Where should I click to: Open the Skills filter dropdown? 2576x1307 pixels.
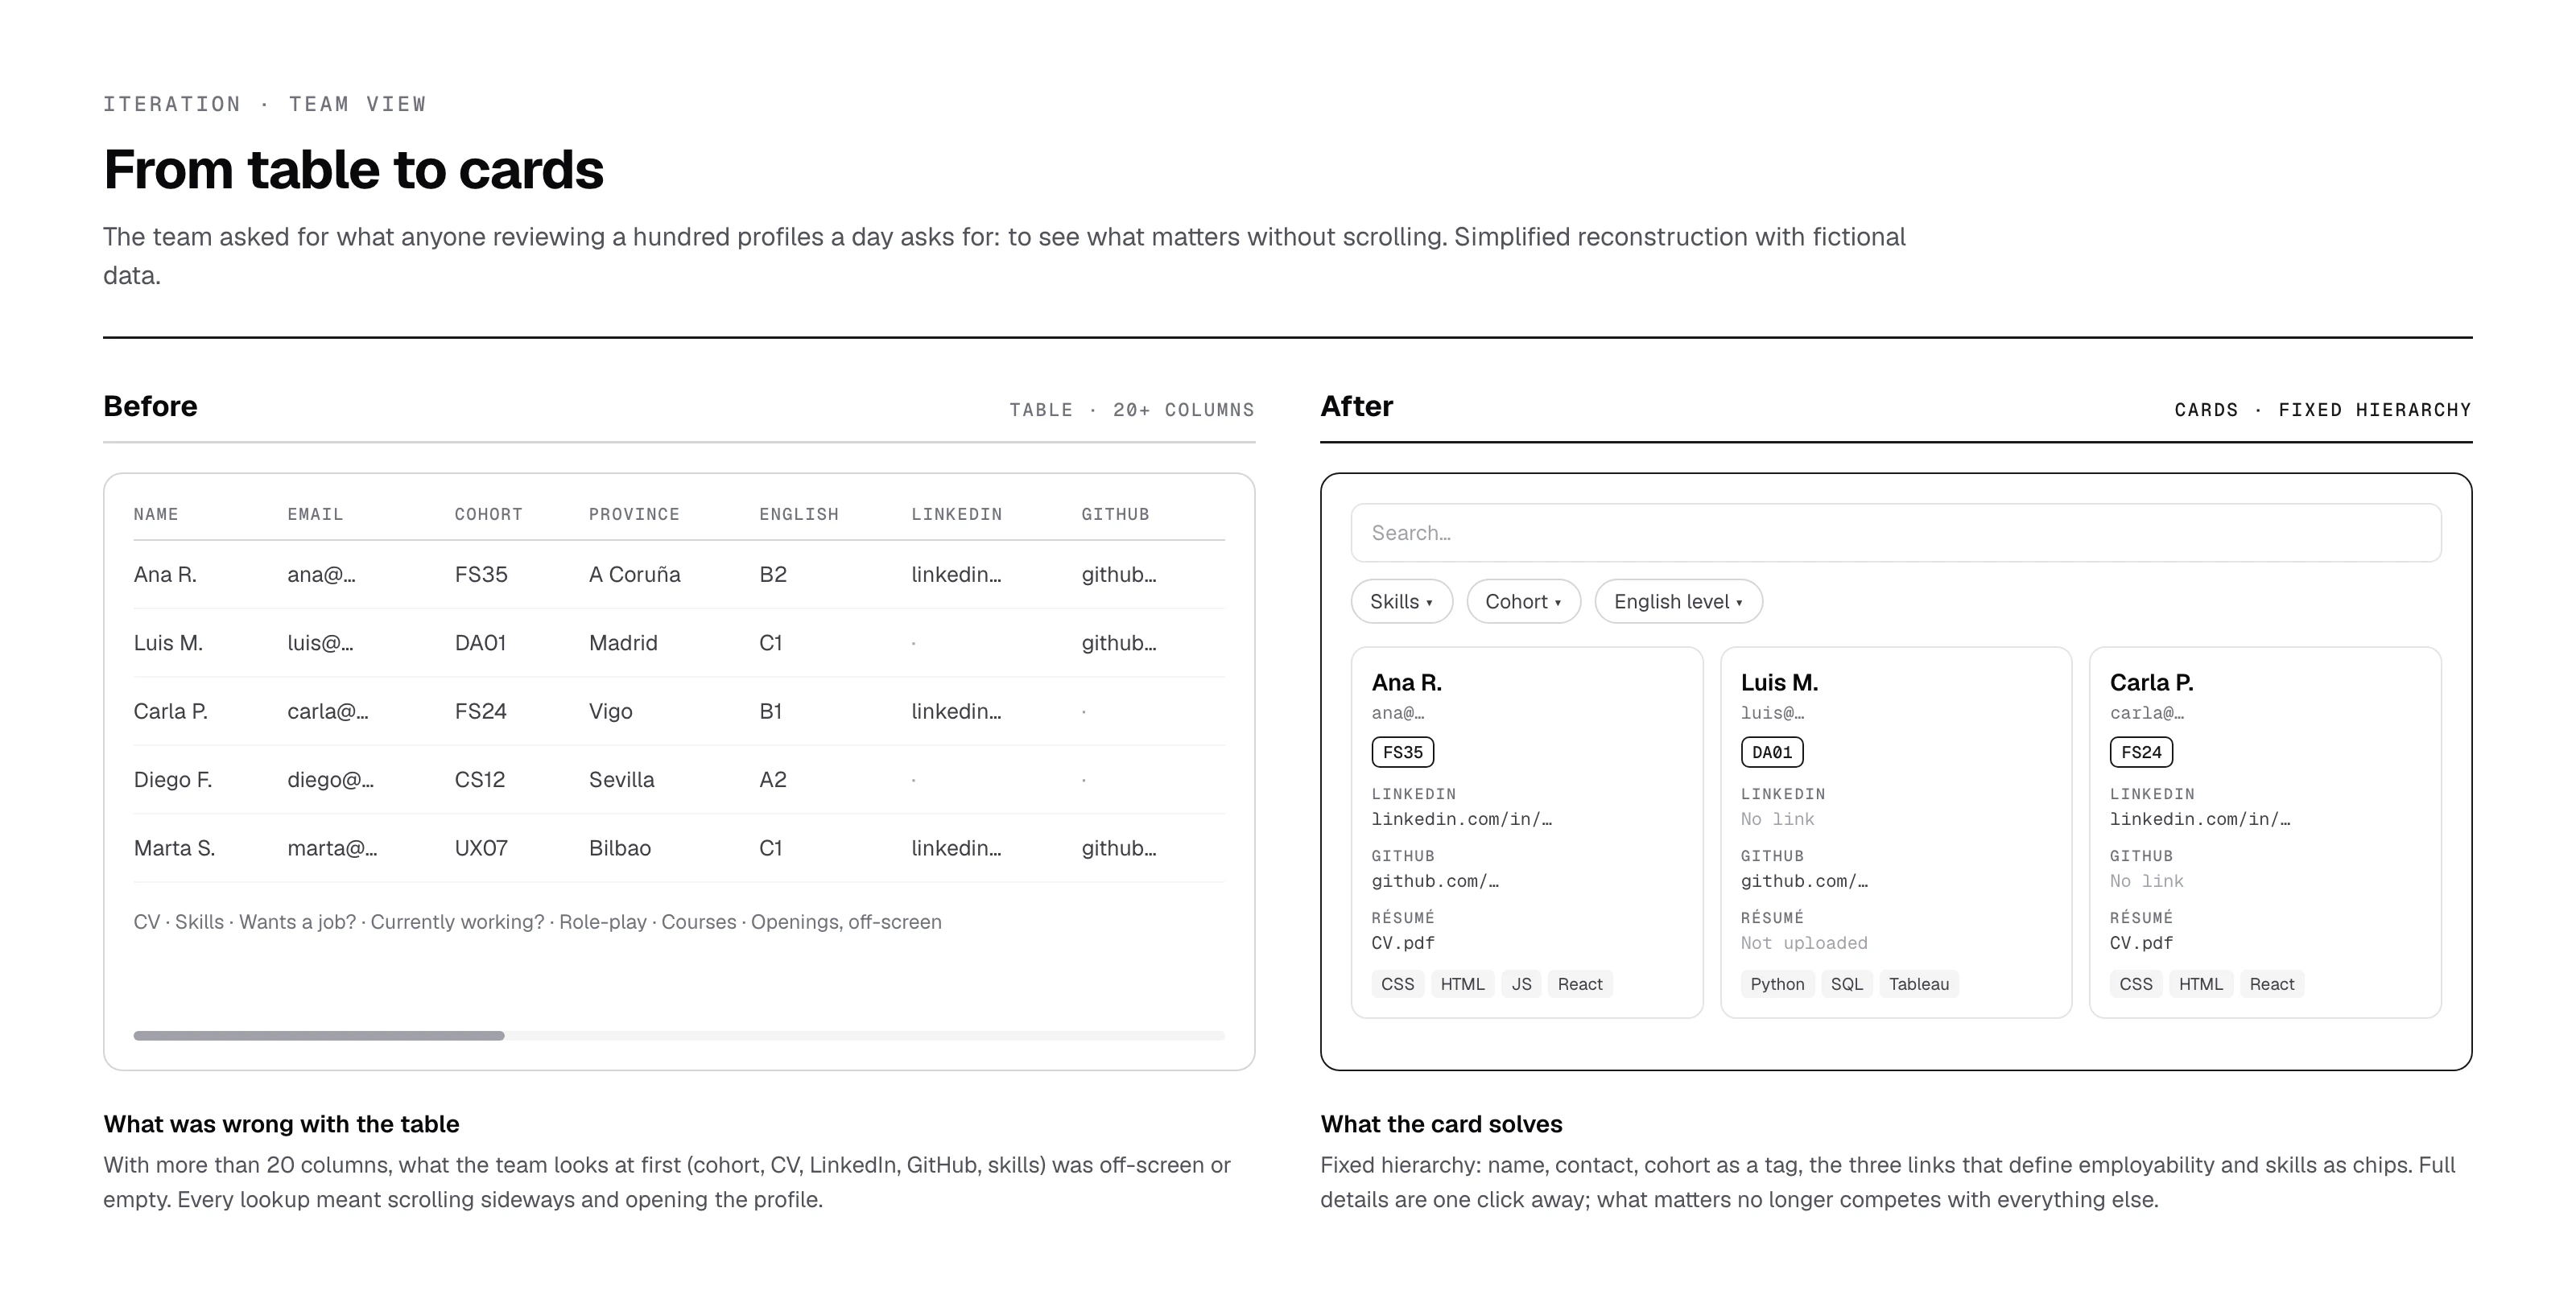1402,601
